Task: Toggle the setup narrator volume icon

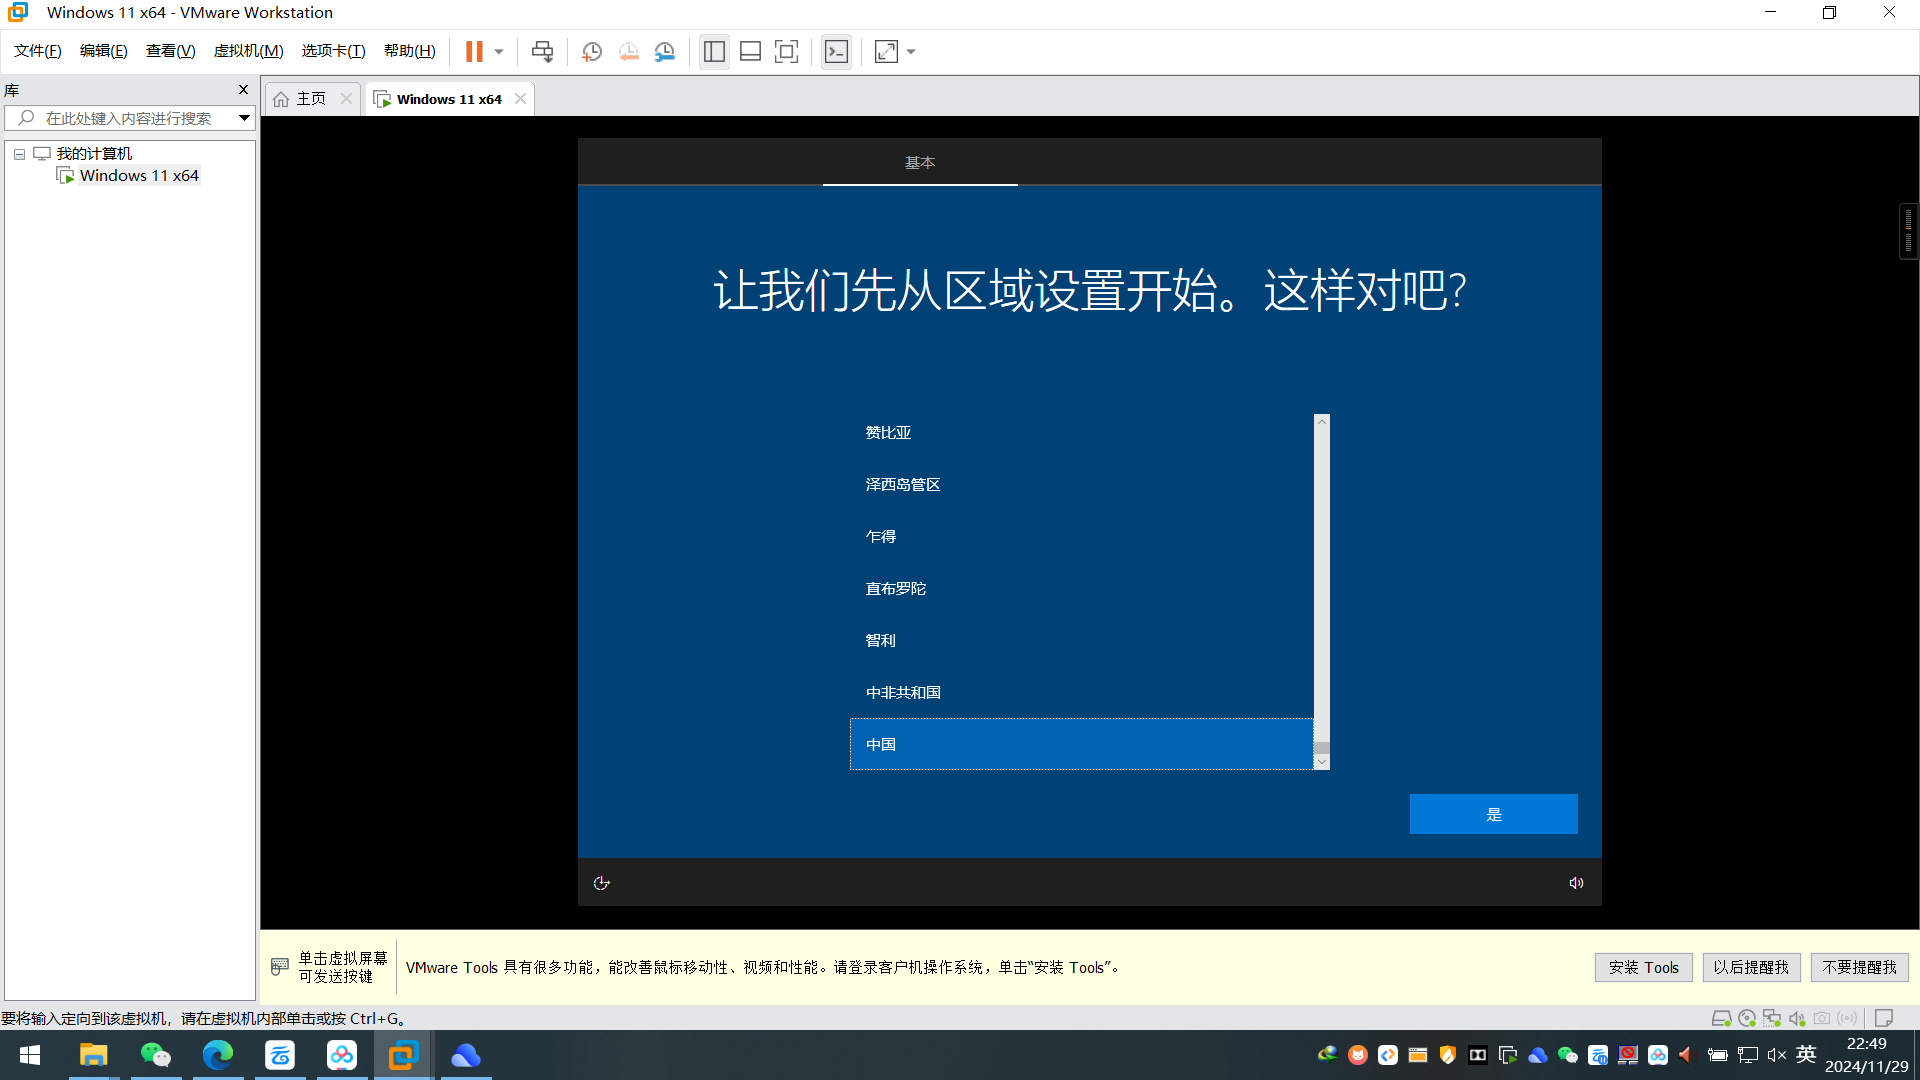Action: pyautogui.click(x=1576, y=883)
